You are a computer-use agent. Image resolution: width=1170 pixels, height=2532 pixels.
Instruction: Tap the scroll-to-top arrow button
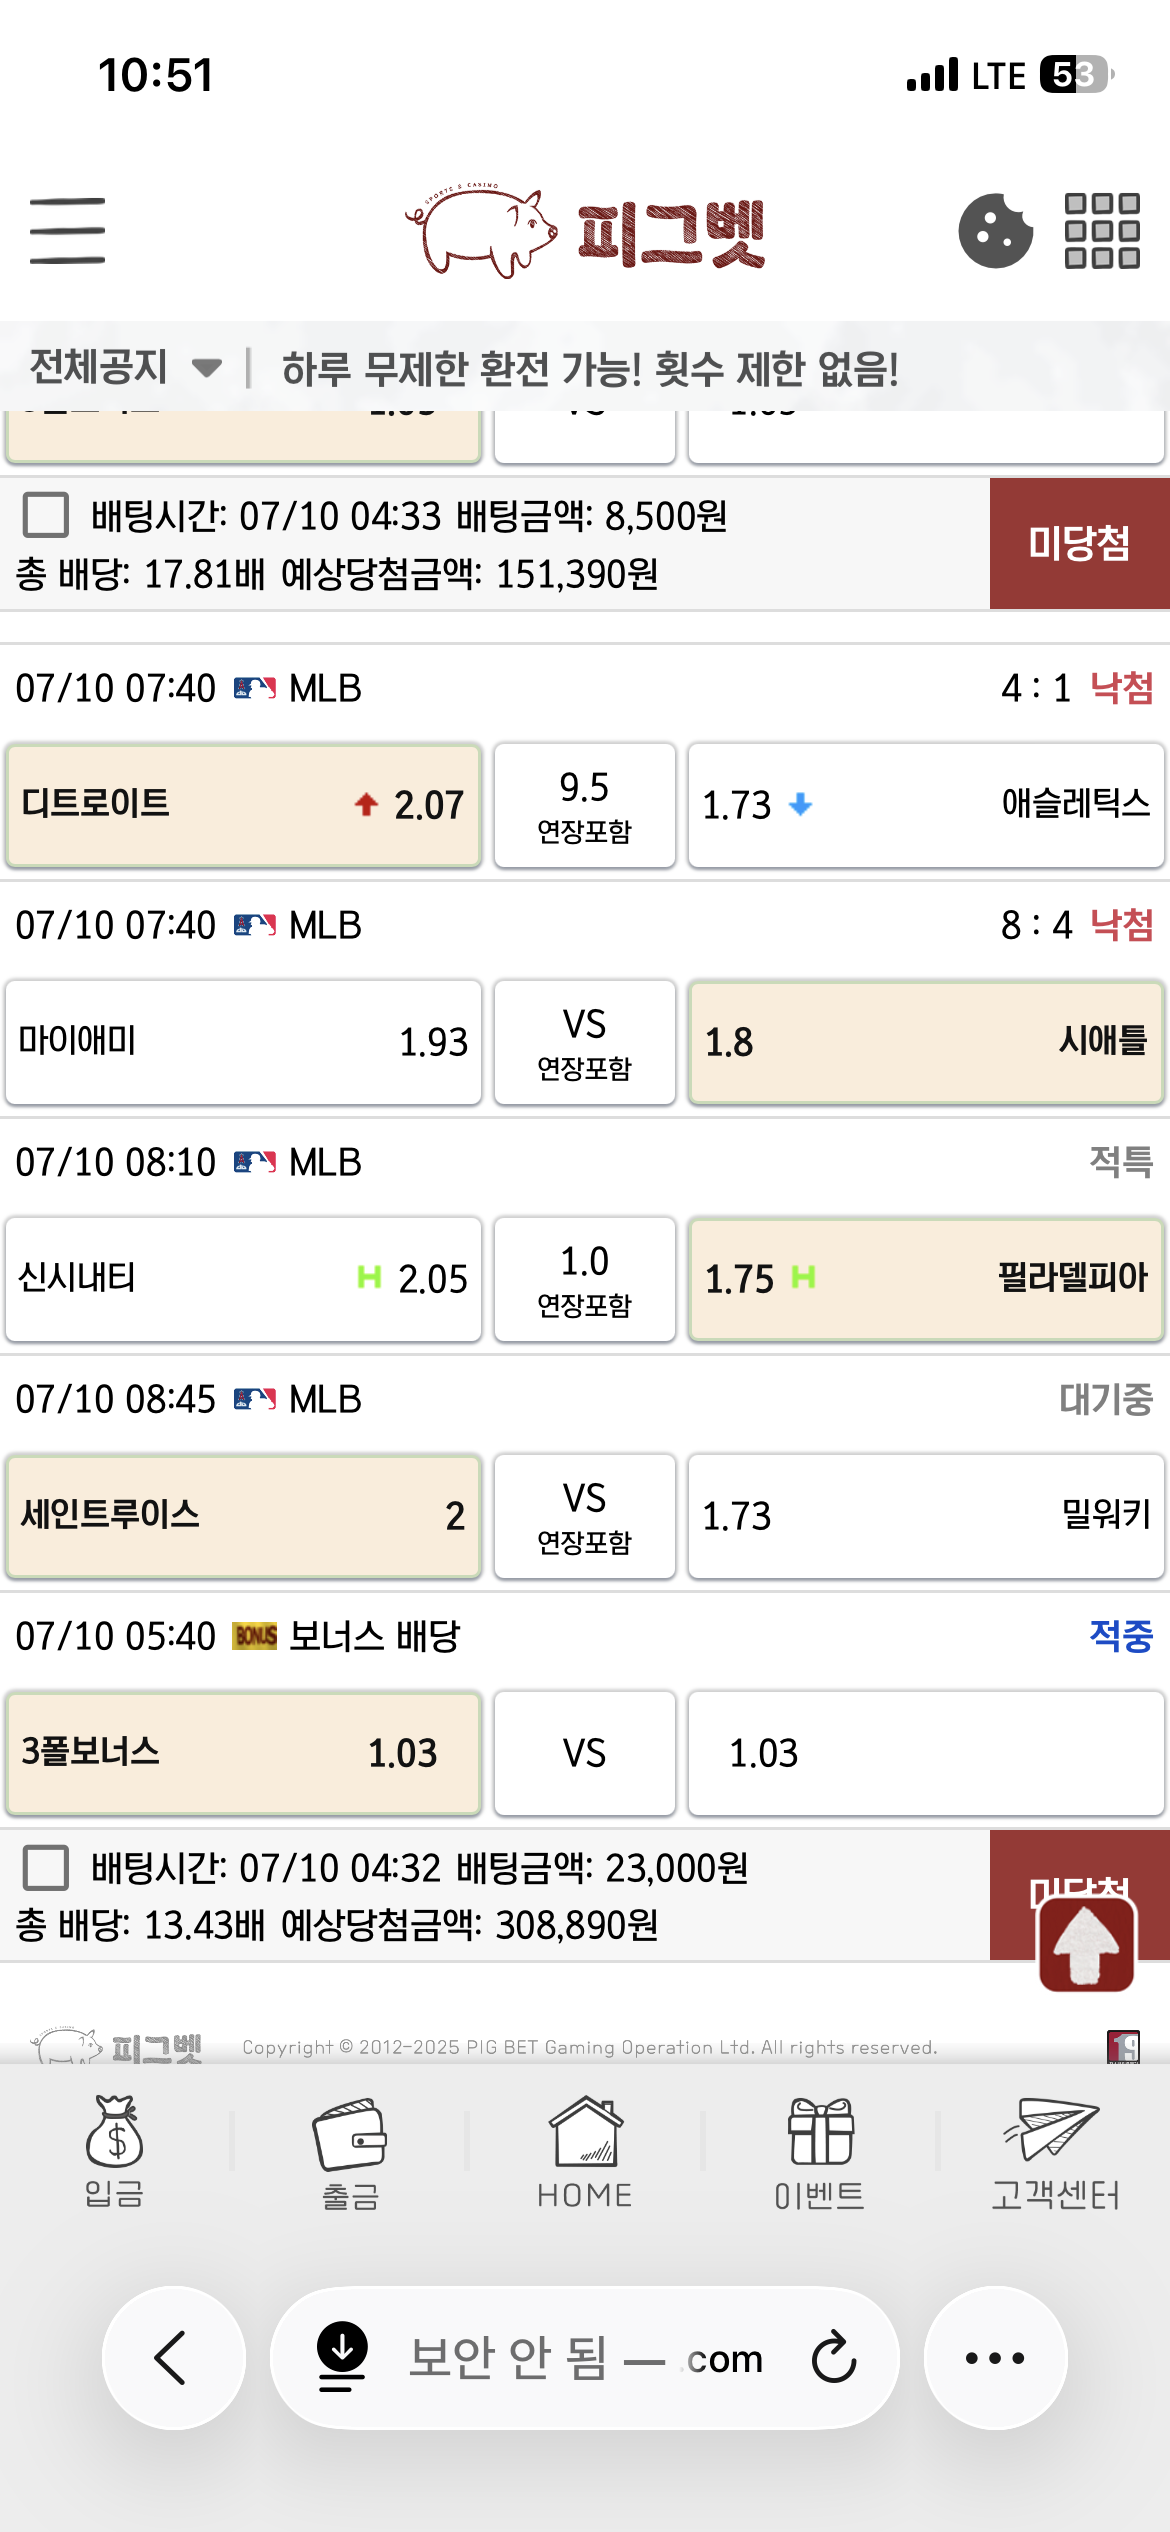coord(1087,1944)
